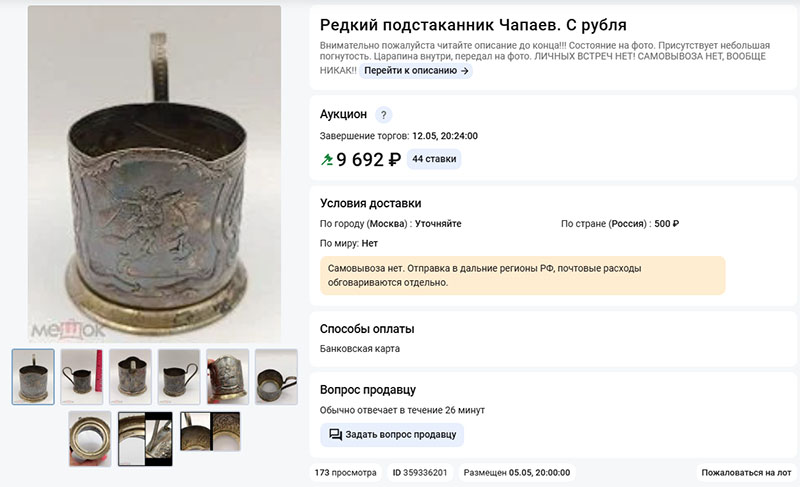The height and width of the screenshot is (487, 800).
Task: Select thumbnail with the red ruler
Action: [x=82, y=377]
